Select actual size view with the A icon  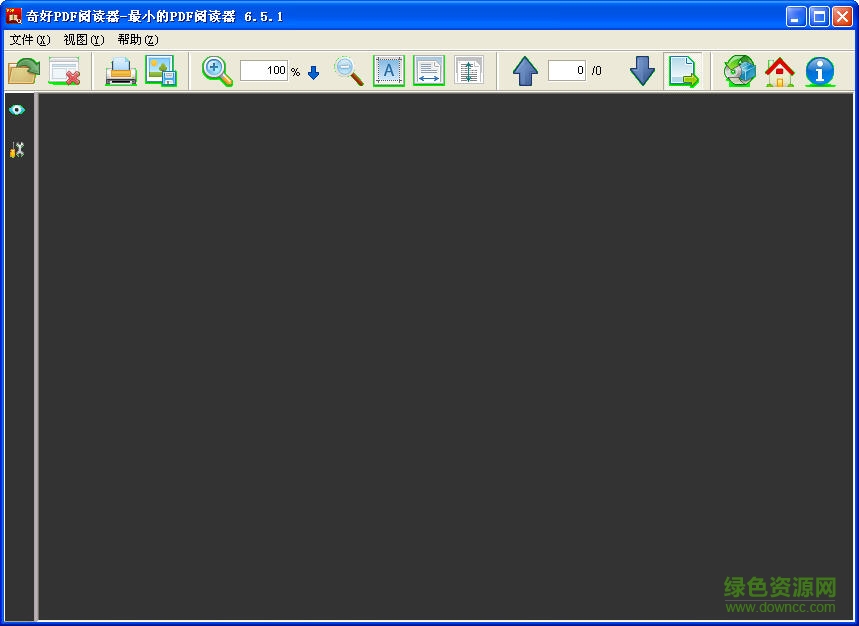click(388, 70)
